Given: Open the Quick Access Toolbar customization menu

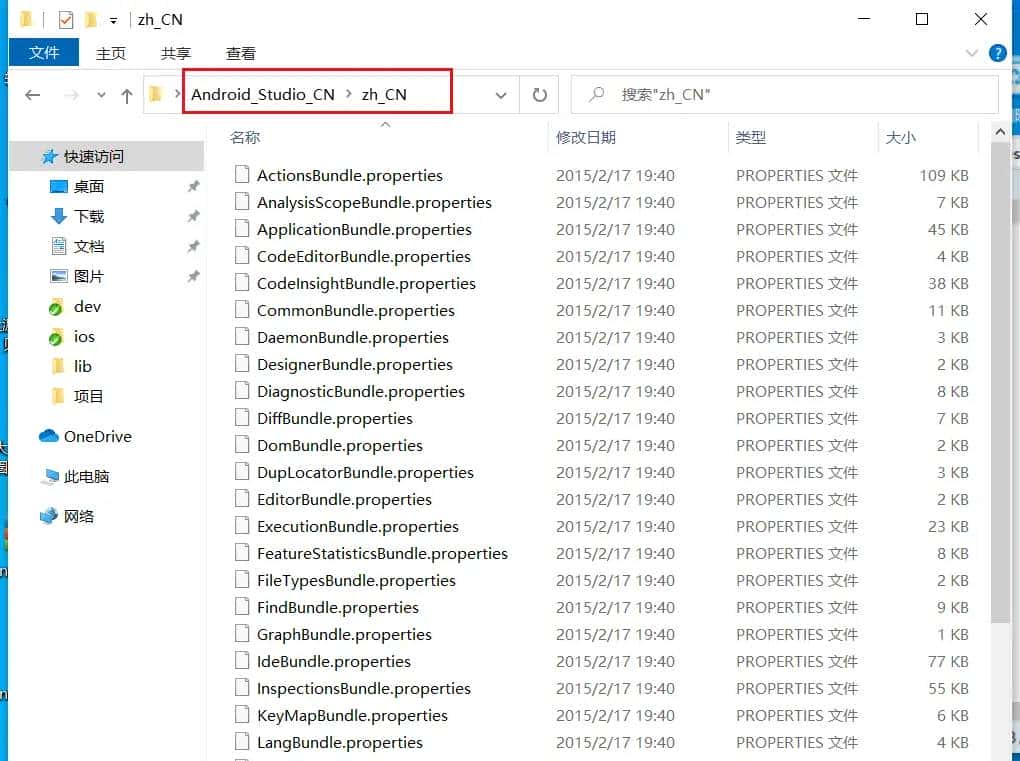Looking at the screenshot, I should point(113,18).
